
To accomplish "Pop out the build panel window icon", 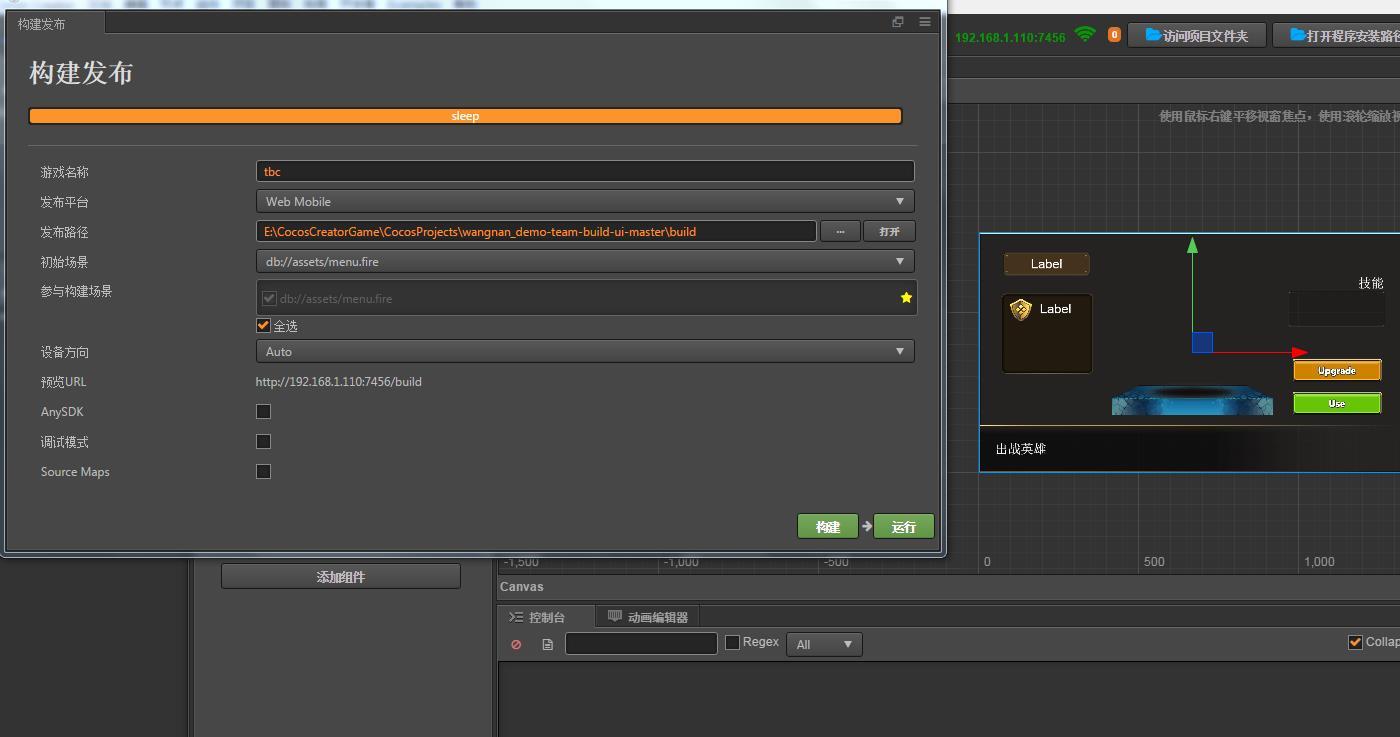I will 898,22.
